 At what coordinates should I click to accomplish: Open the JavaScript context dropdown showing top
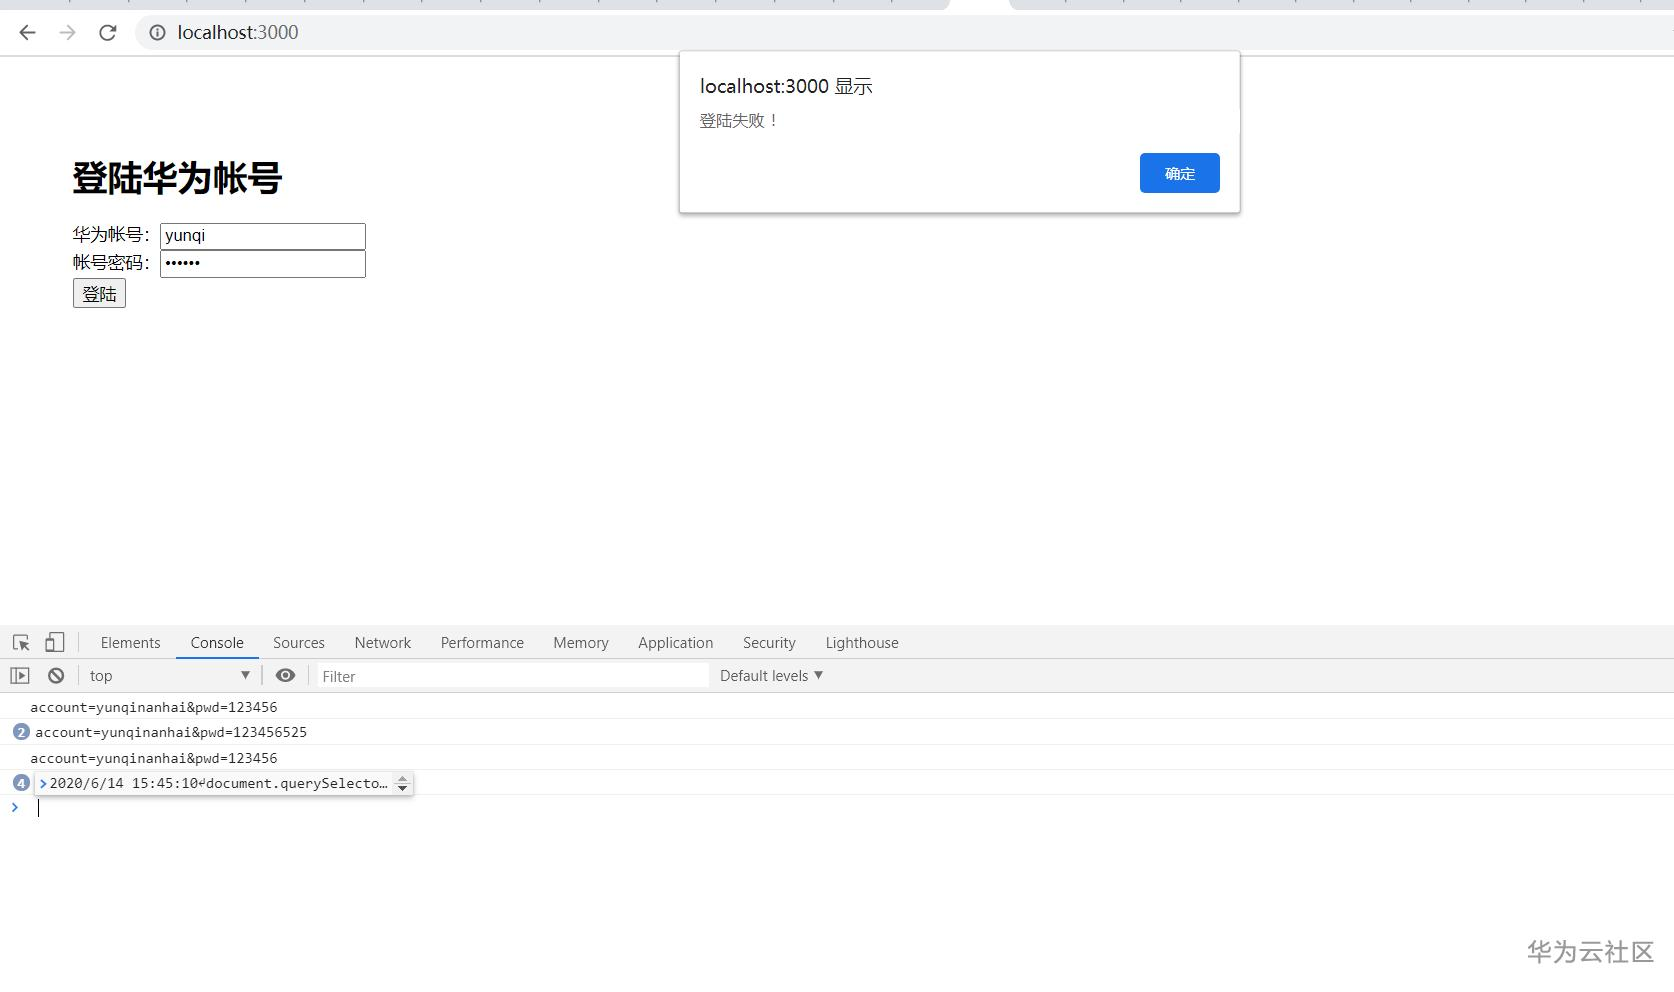pyautogui.click(x=169, y=675)
